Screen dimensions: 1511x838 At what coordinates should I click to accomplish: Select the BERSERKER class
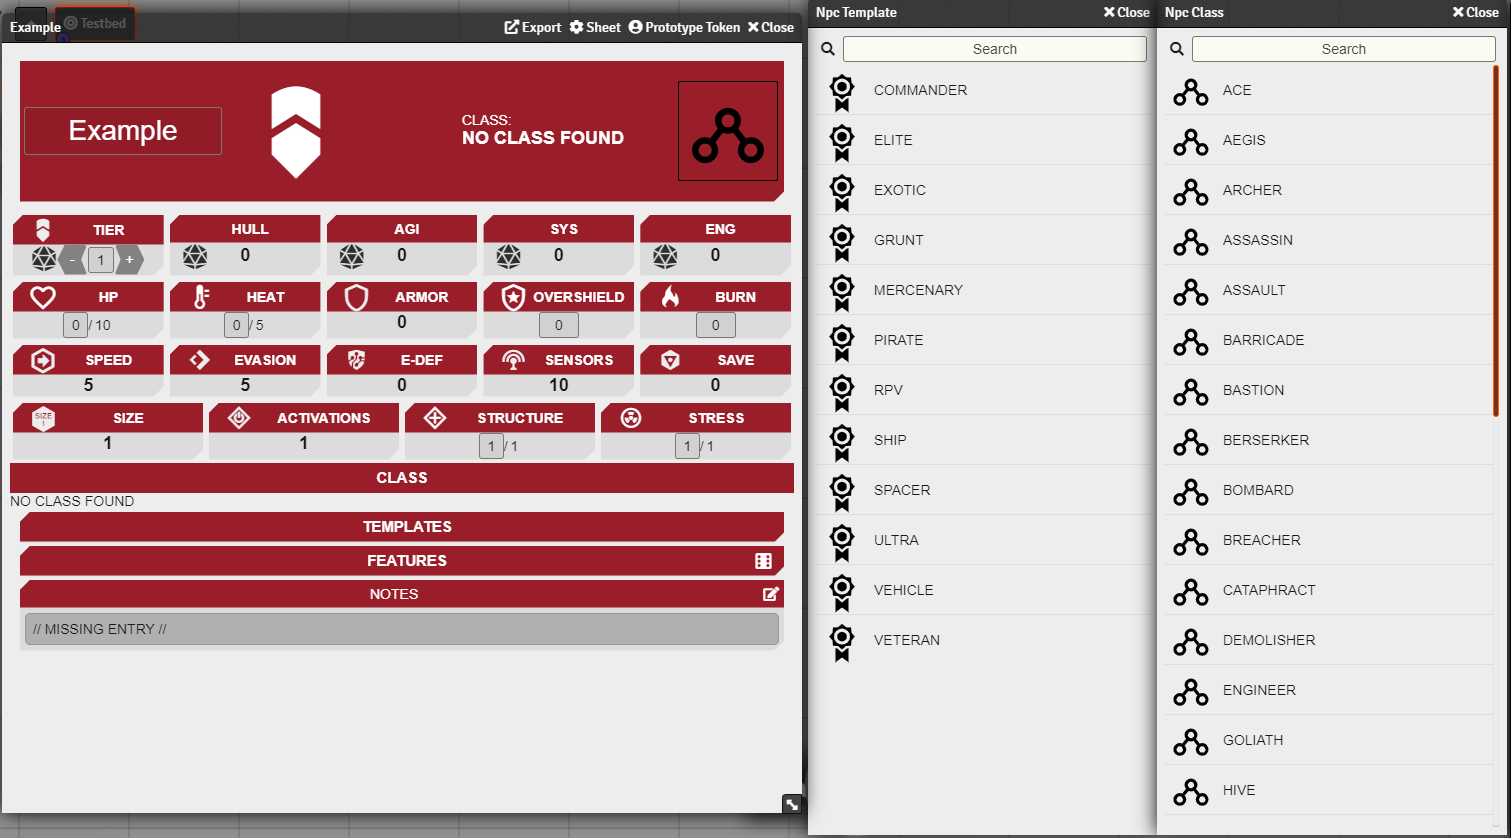click(1328, 440)
